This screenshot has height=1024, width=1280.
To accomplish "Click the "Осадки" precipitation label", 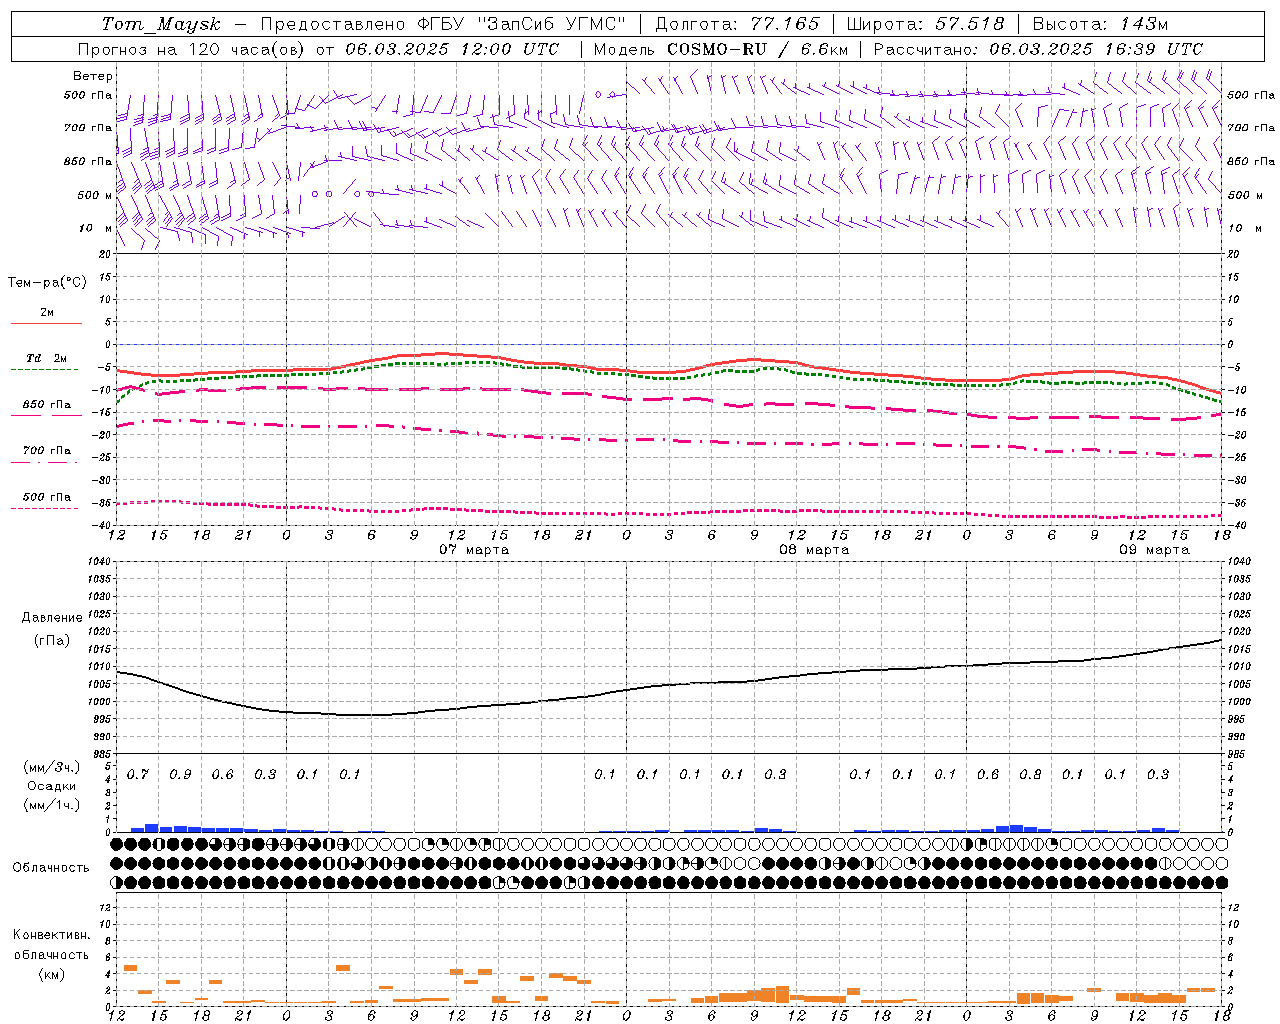I will pyautogui.click(x=52, y=786).
